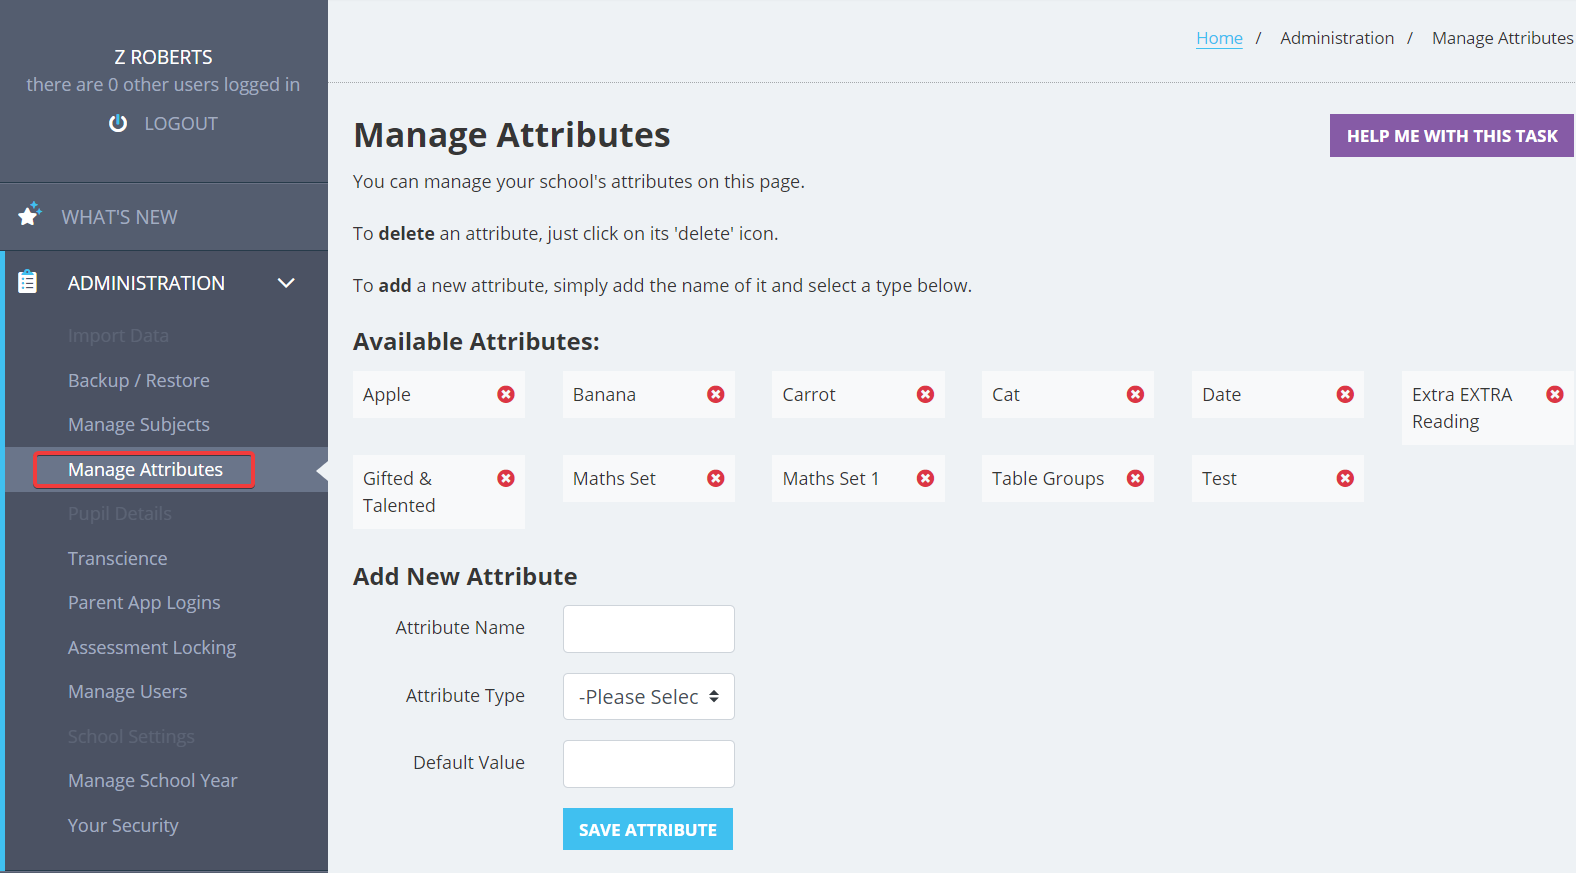Delete the Banana attribute
1576x873 pixels.
point(716,395)
